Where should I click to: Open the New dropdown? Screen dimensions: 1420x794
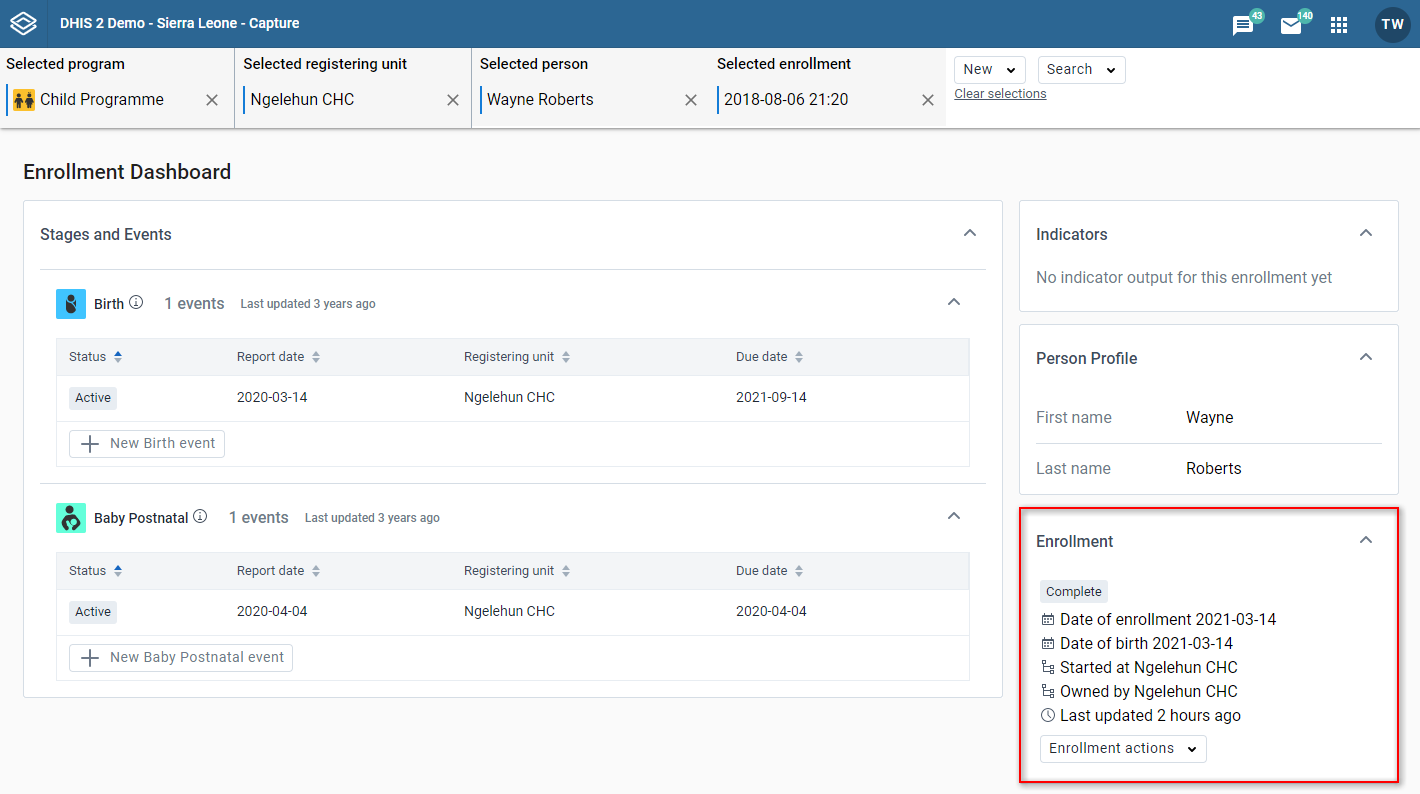(x=990, y=69)
